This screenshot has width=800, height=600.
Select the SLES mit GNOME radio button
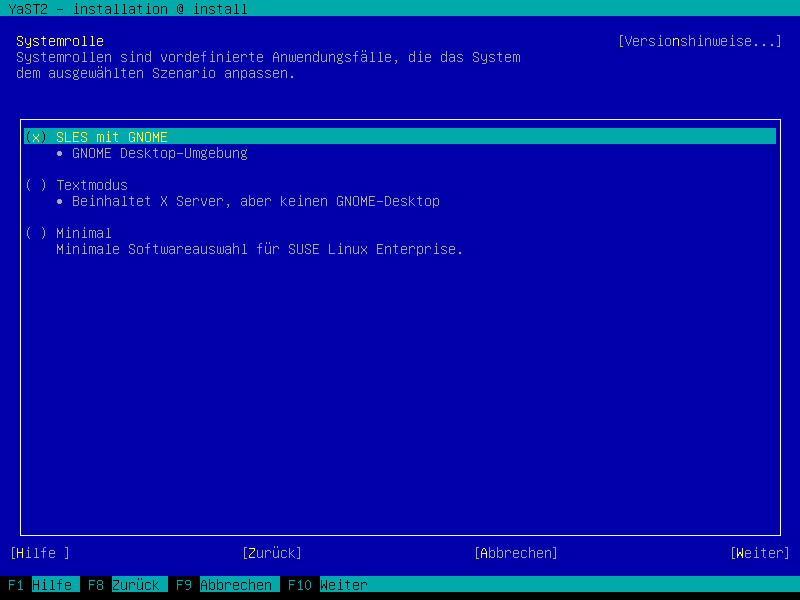click(36, 137)
